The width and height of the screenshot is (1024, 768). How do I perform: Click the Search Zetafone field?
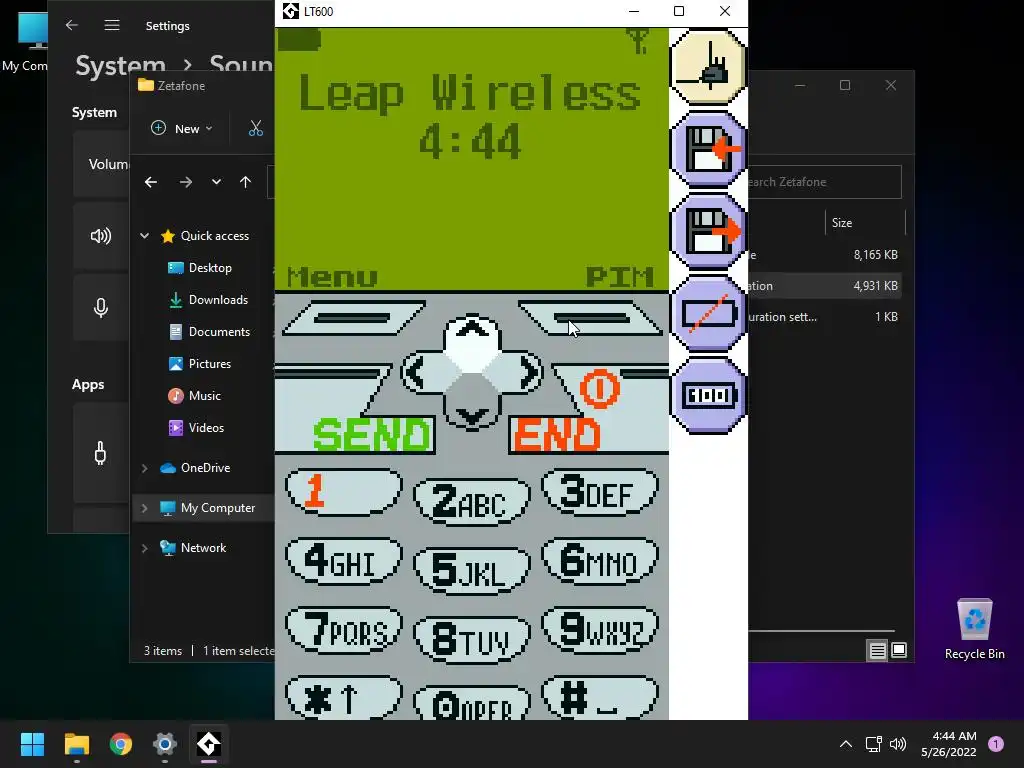(x=824, y=182)
